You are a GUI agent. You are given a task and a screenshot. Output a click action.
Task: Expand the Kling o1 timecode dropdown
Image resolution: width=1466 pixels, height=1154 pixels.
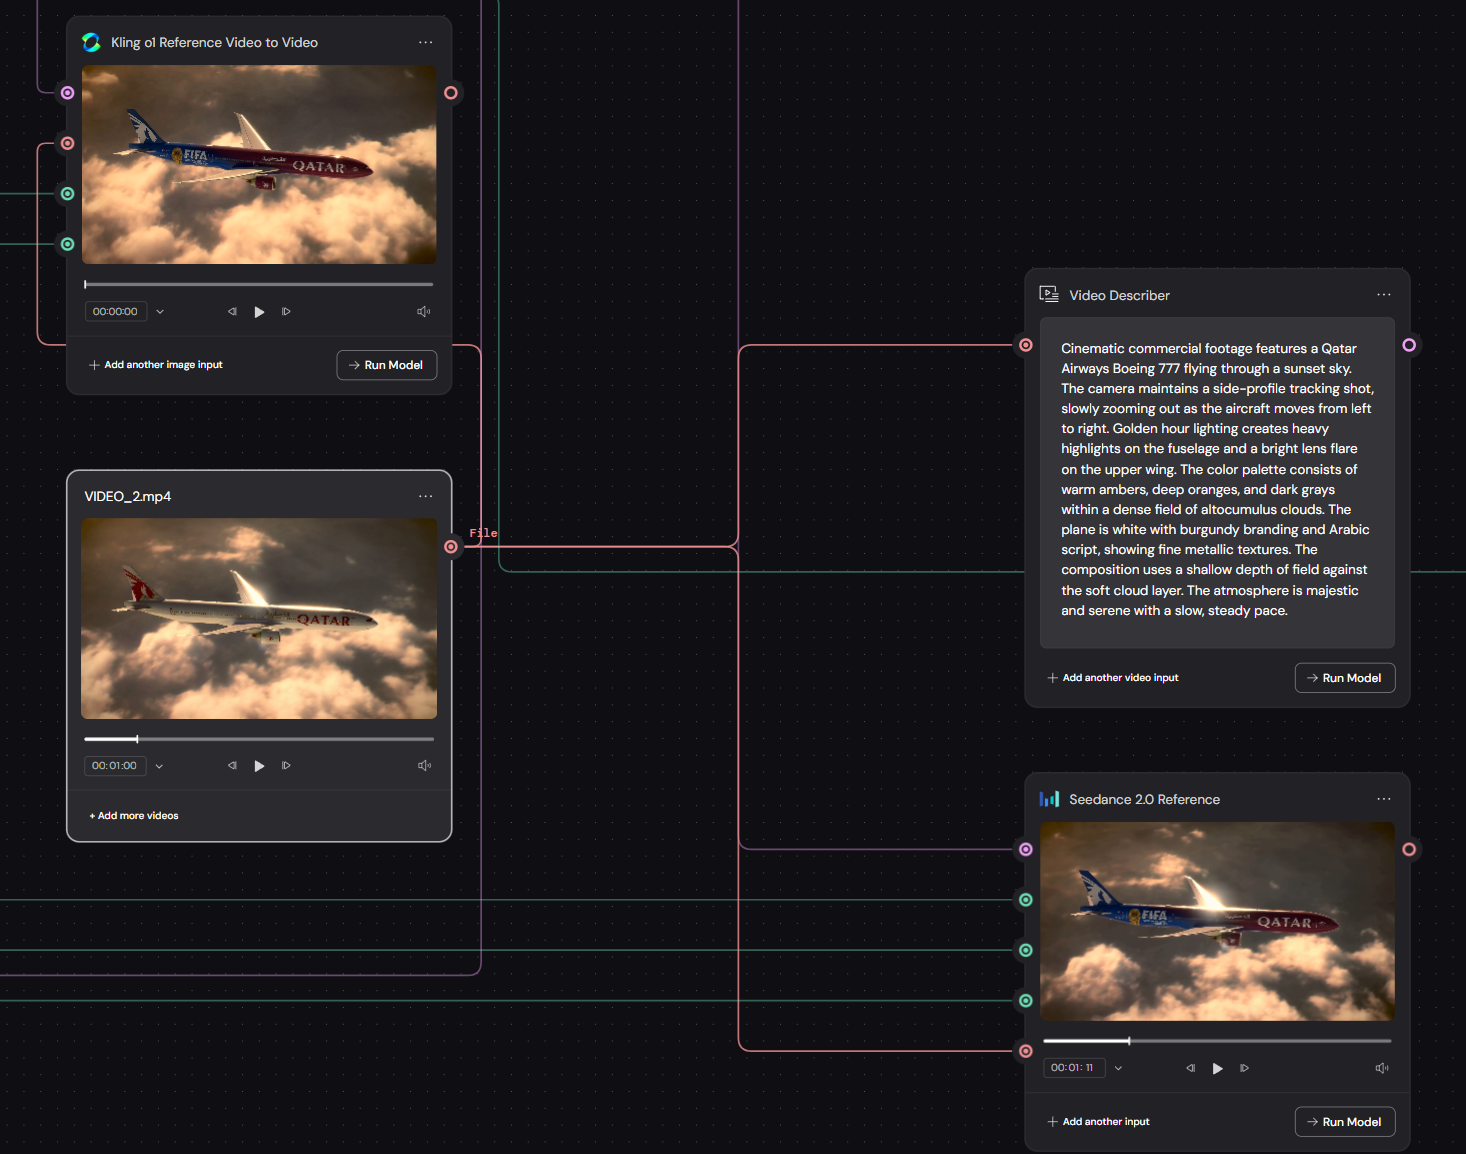(160, 312)
